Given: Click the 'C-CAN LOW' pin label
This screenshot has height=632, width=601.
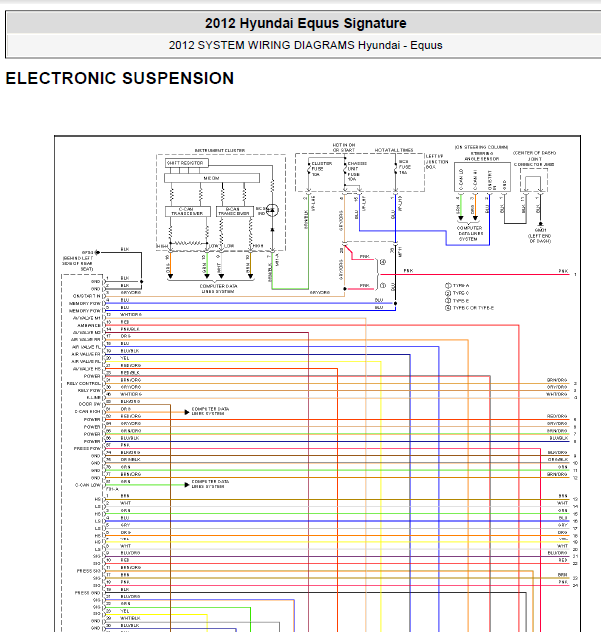Looking at the screenshot, I should pyautogui.click(x=87, y=485).
